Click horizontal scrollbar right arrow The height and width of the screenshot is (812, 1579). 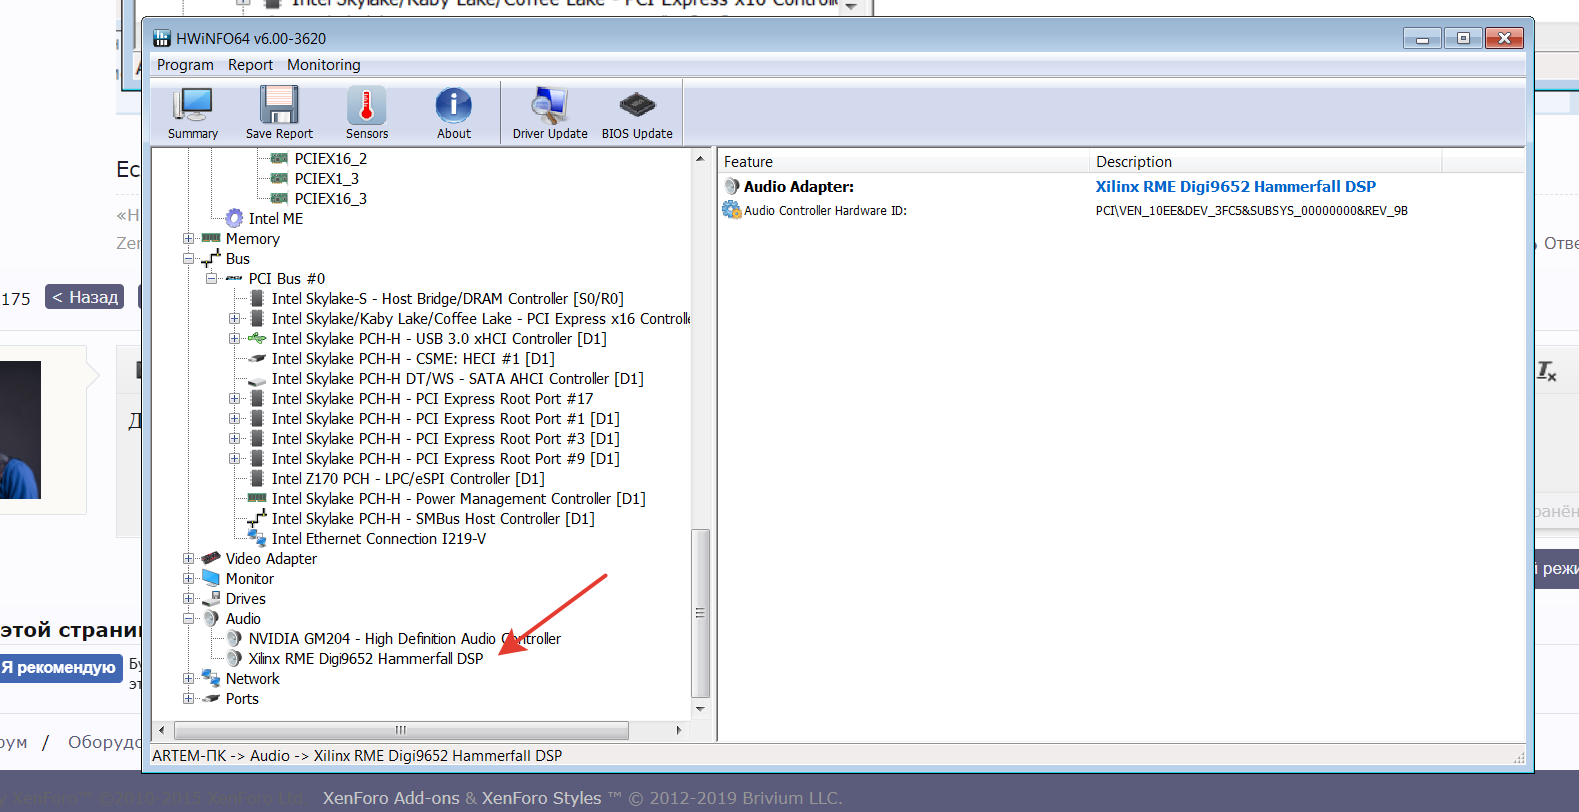point(679,730)
